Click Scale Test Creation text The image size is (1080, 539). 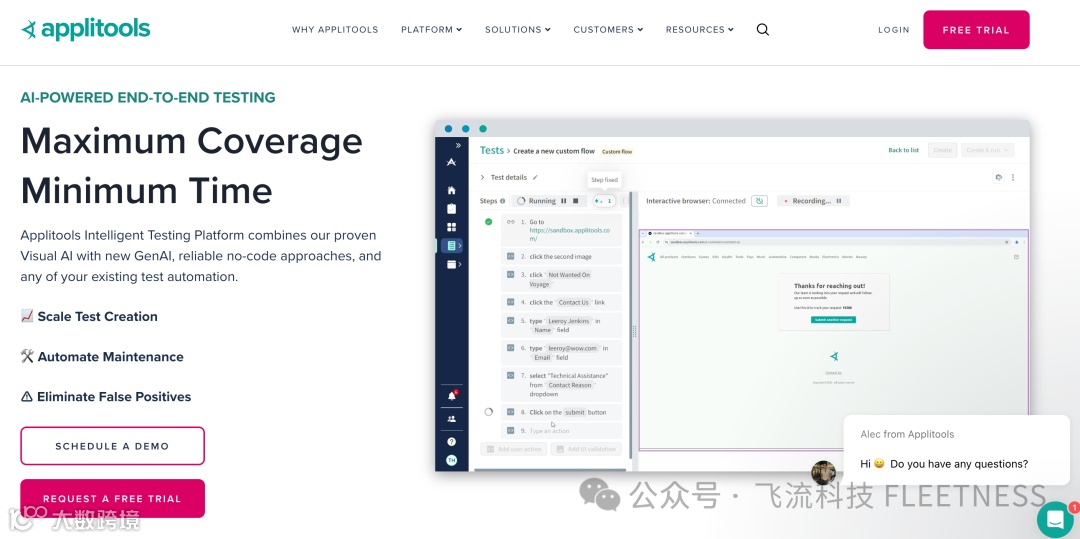(97, 317)
